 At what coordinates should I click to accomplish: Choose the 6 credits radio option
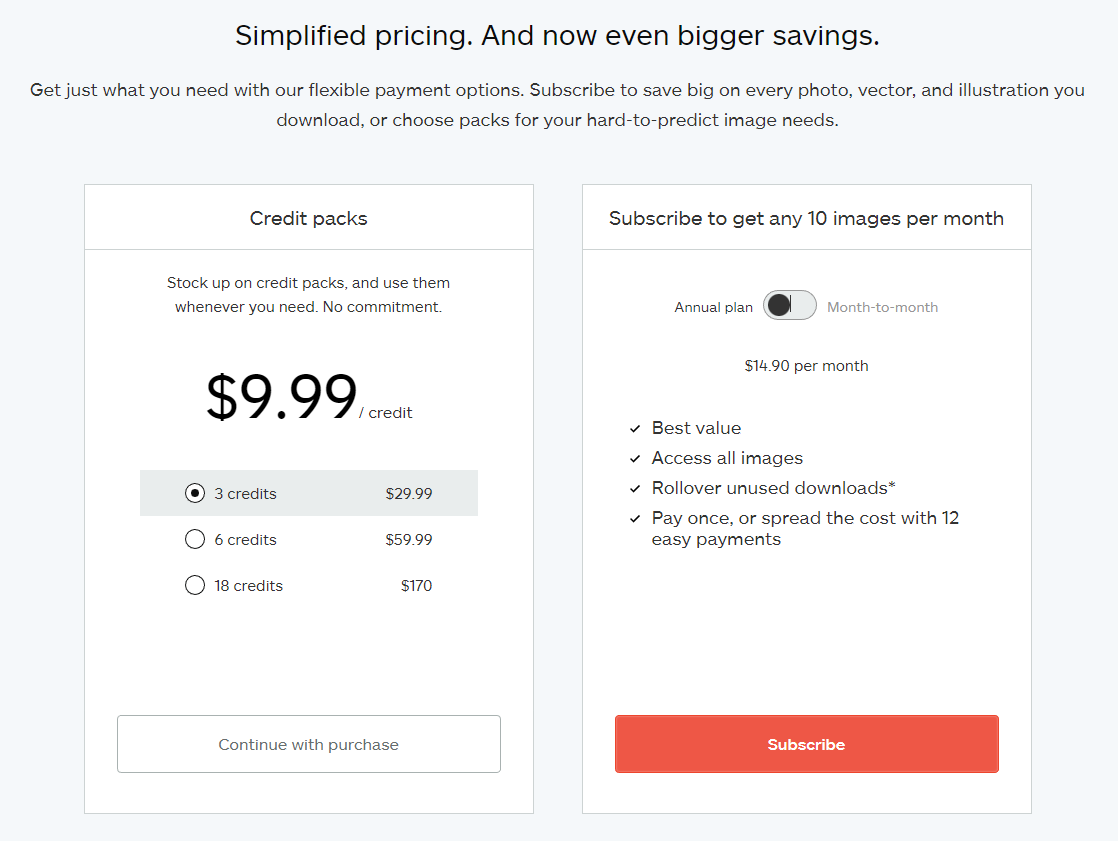click(195, 540)
